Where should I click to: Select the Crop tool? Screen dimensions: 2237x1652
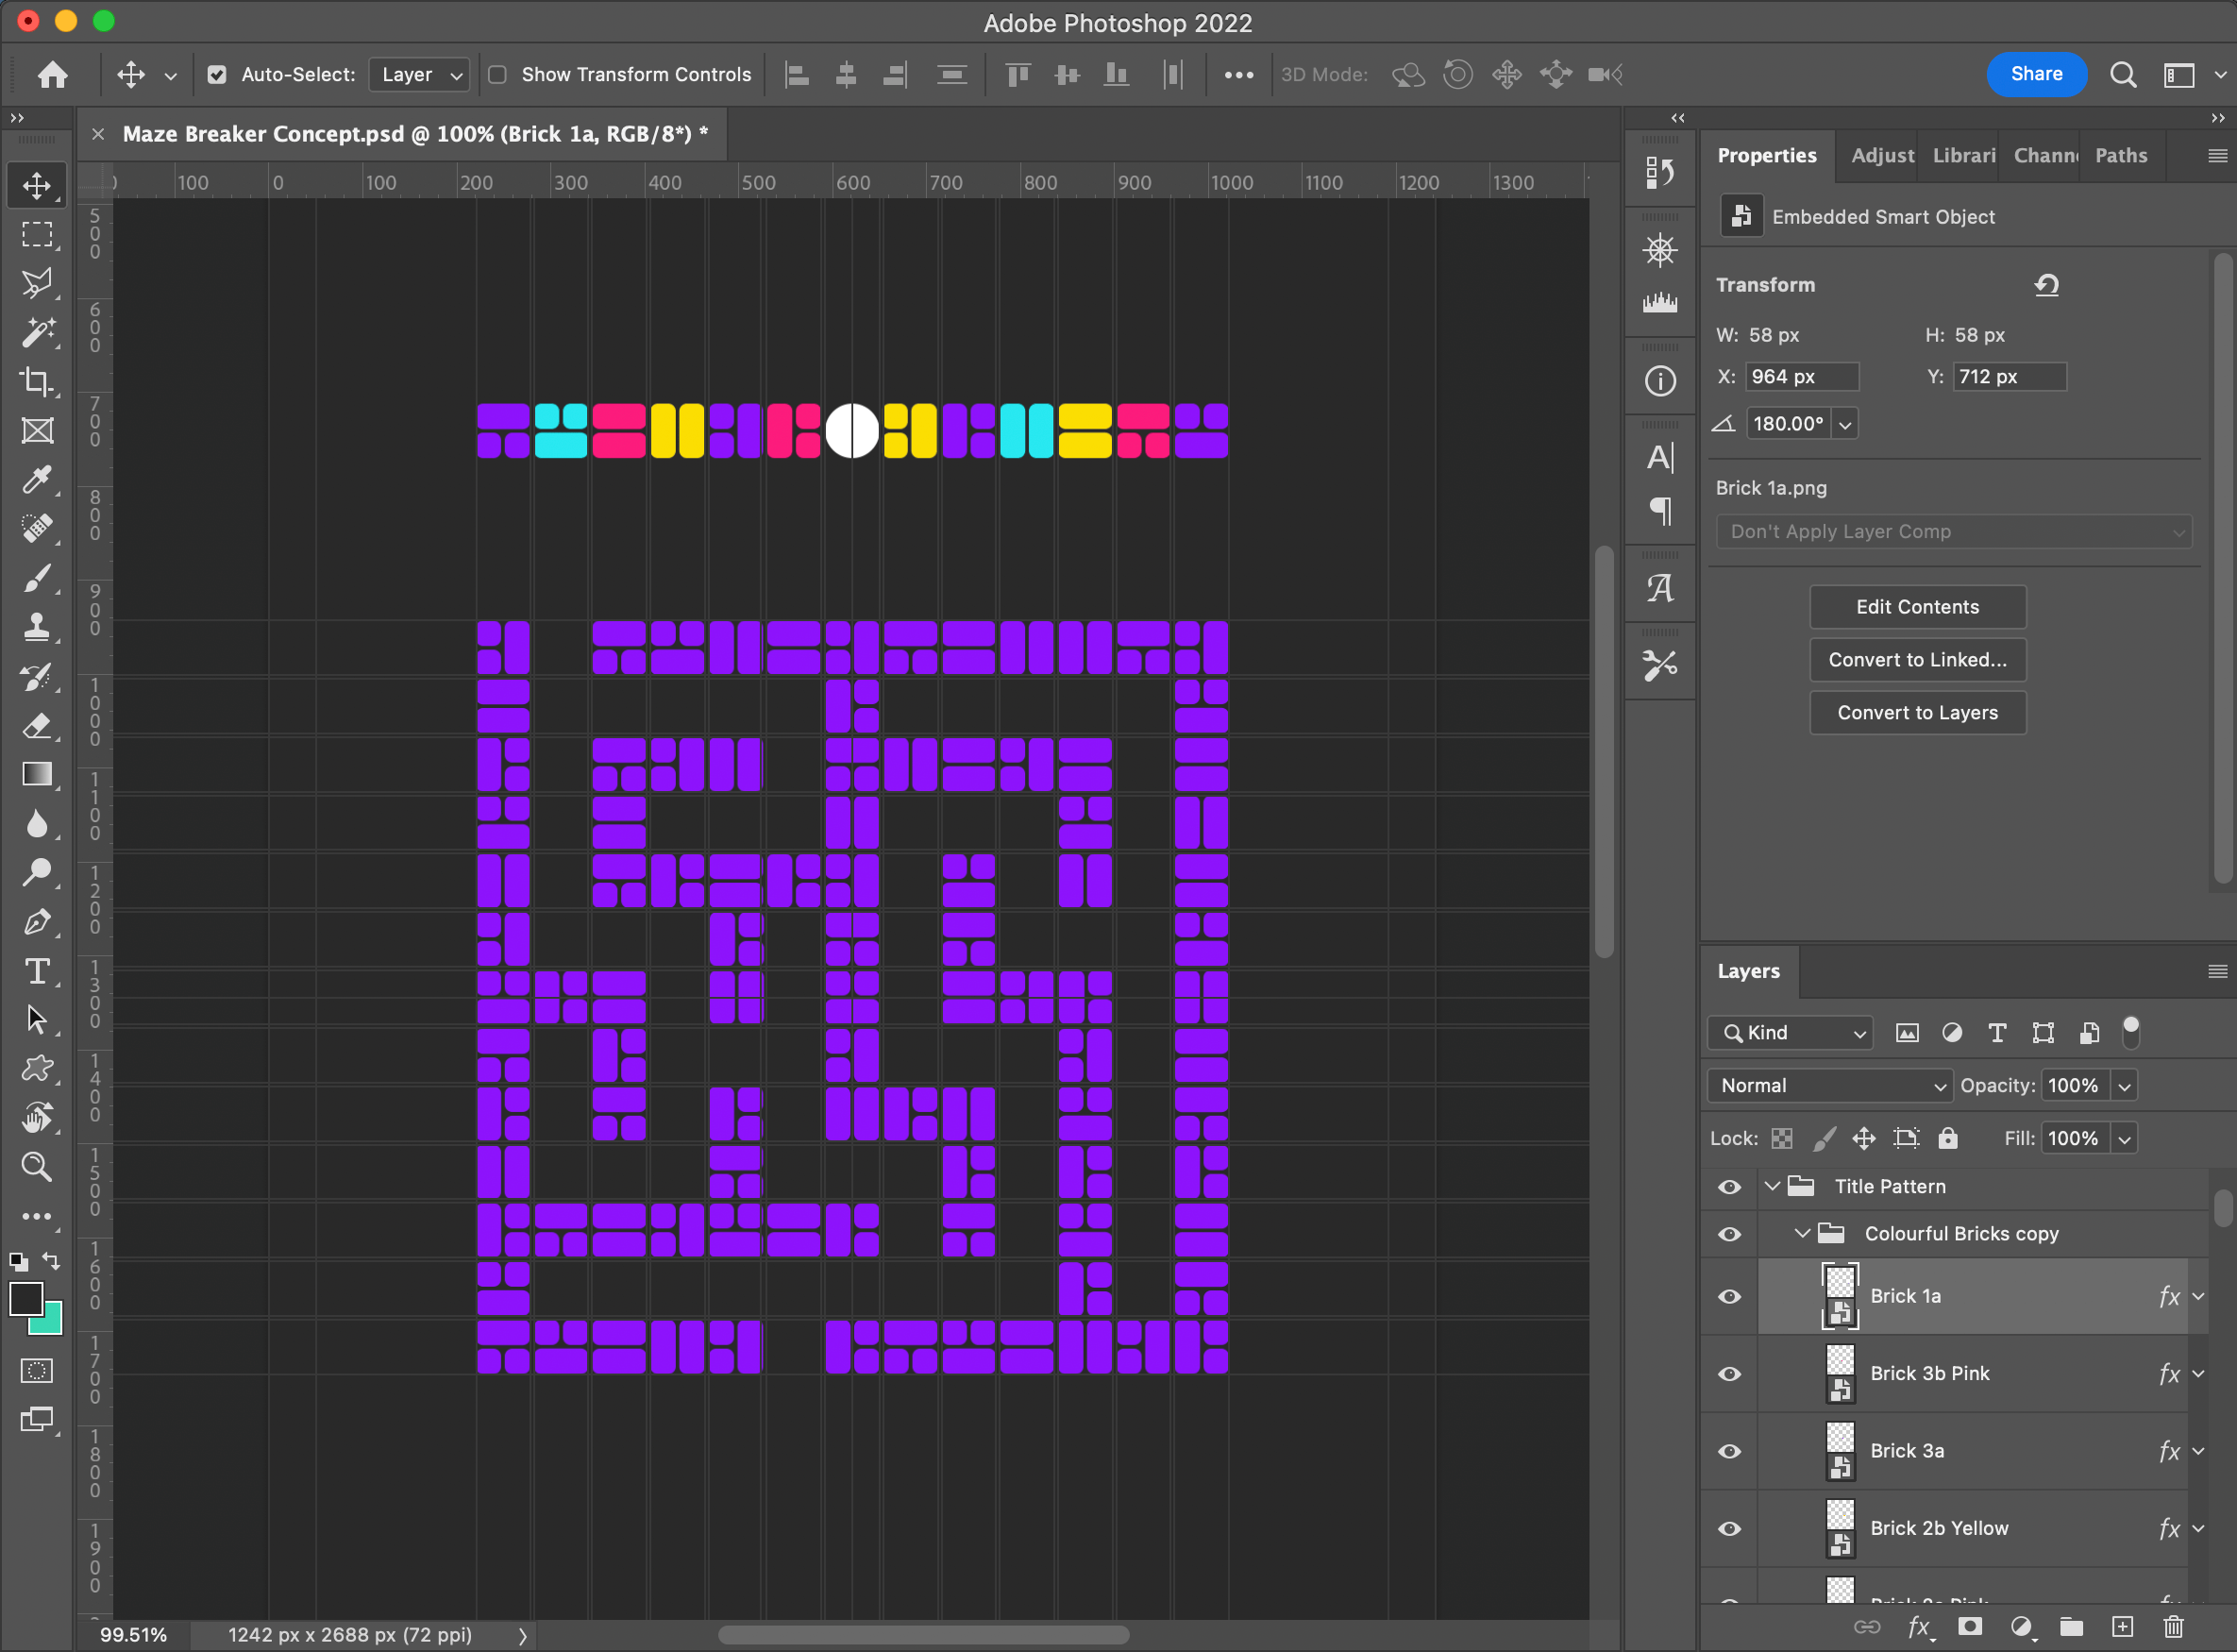click(37, 381)
